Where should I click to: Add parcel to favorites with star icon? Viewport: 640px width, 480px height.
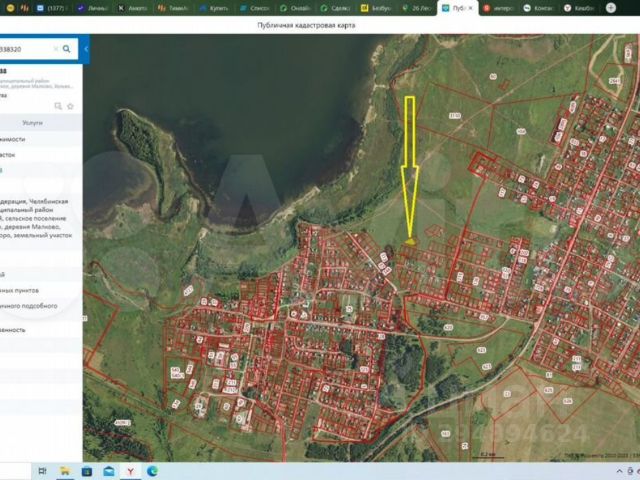[x=70, y=105]
